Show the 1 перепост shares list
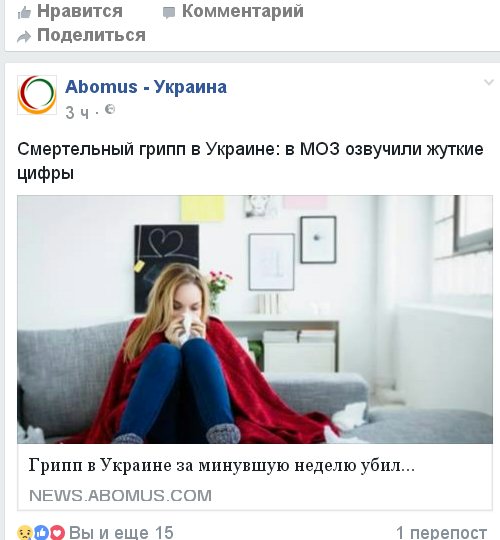The image size is (500, 540). click(441, 532)
